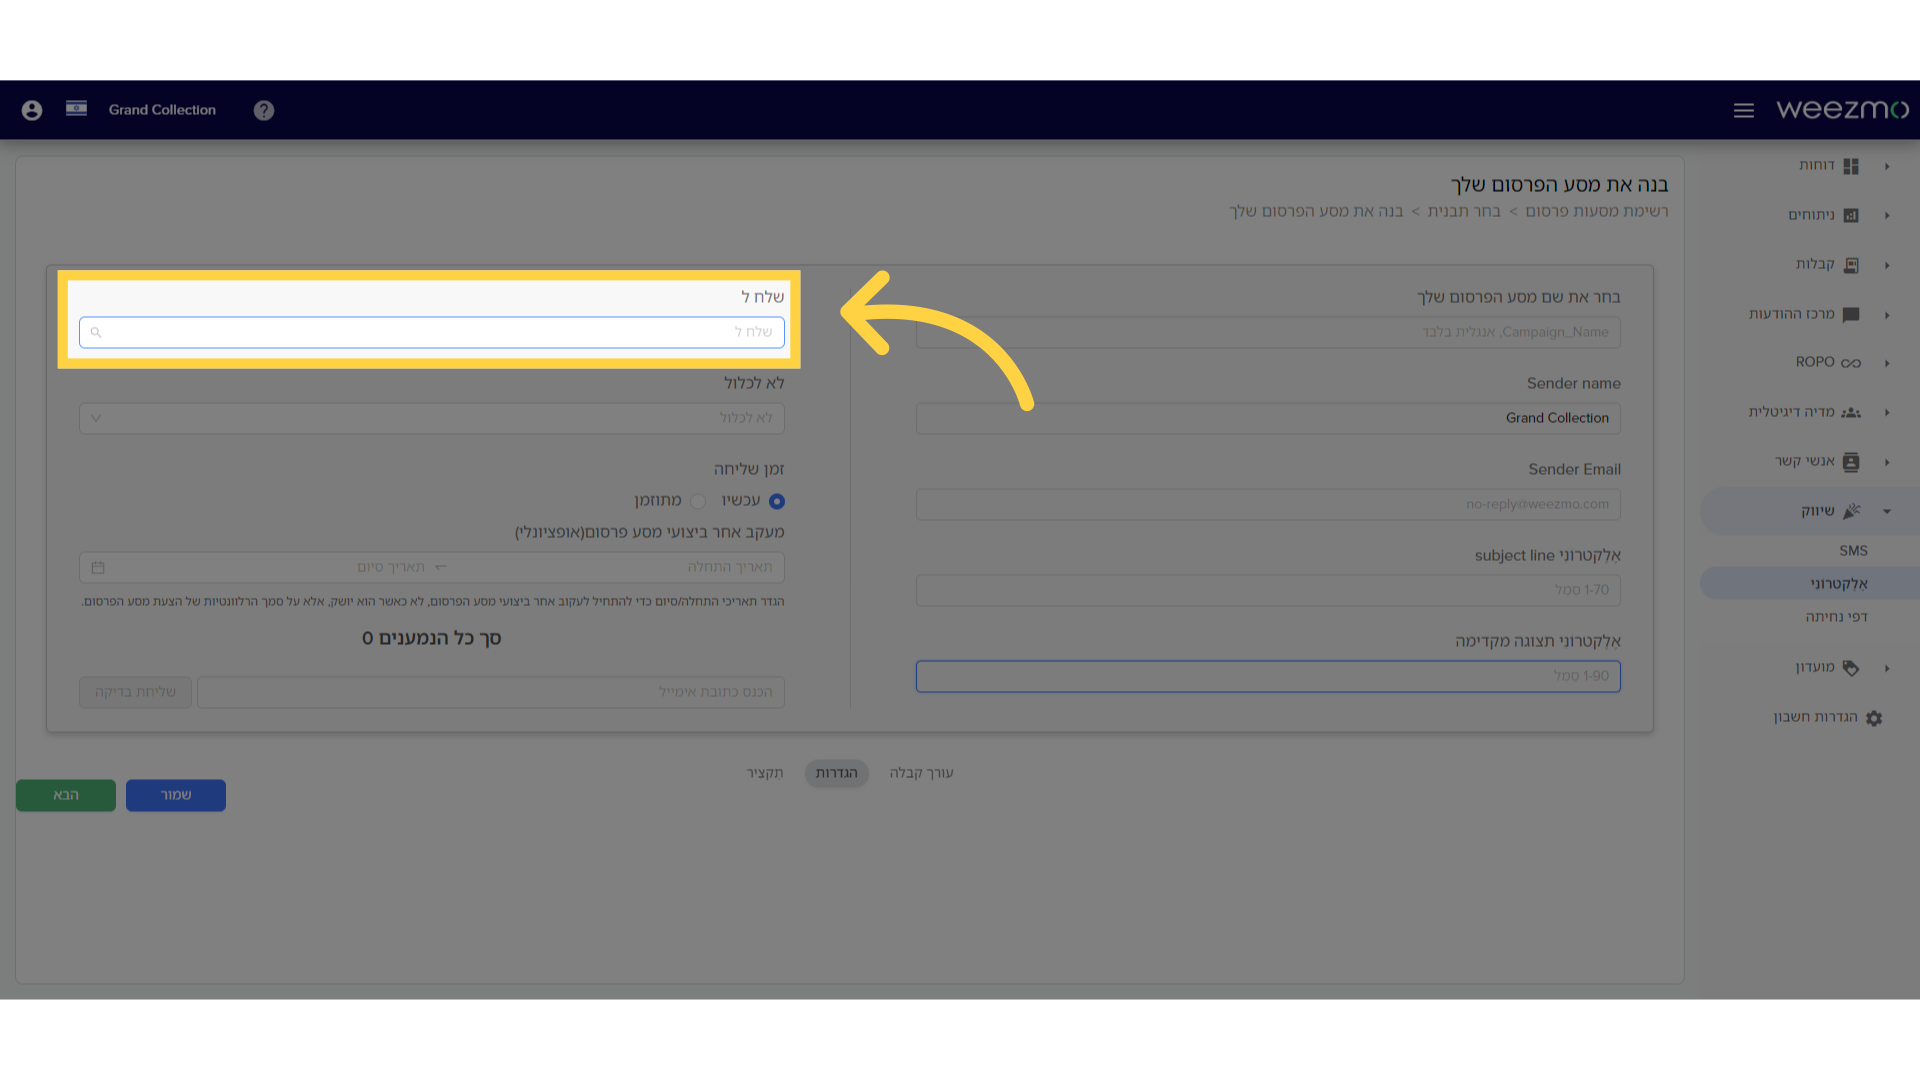Open the SMS submenu item
The image size is (1920, 1080).
click(x=1853, y=551)
